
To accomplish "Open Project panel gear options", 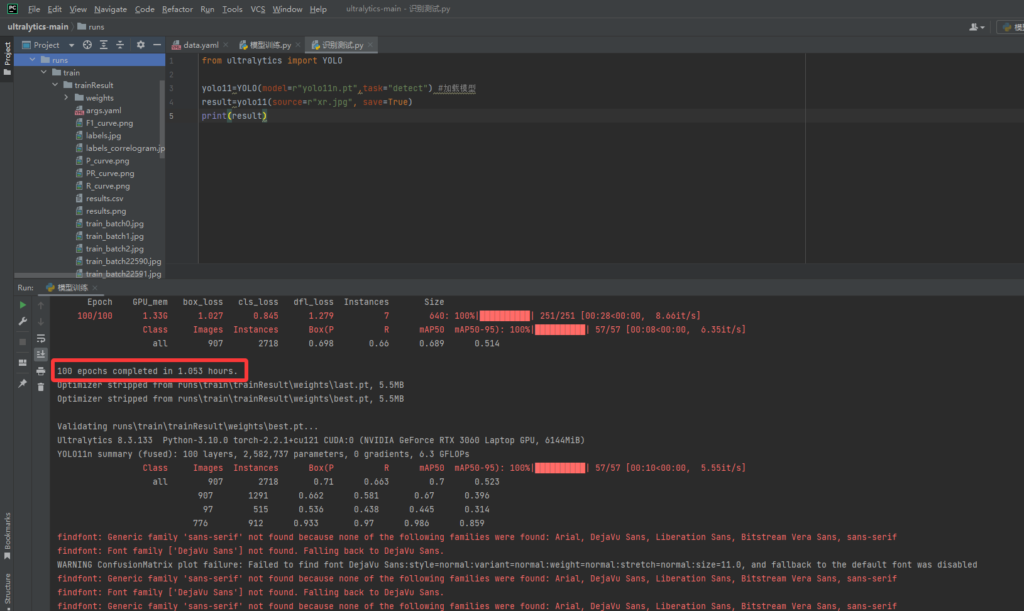I will pyautogui.click(x=140, y=45).
